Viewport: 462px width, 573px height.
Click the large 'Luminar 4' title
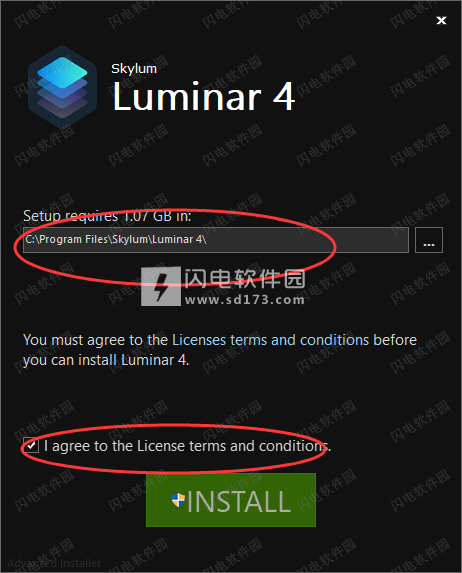click(204, 96)
